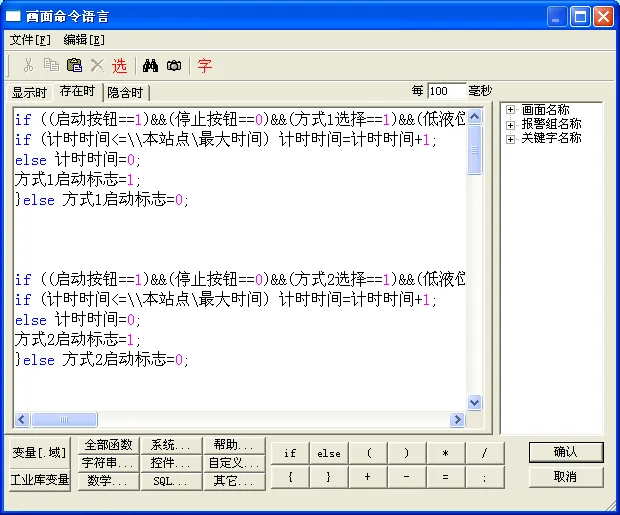Click the horizontal scrollbar thumb
This screenshot has height=515, width=620.
click(x=64, y=419)
